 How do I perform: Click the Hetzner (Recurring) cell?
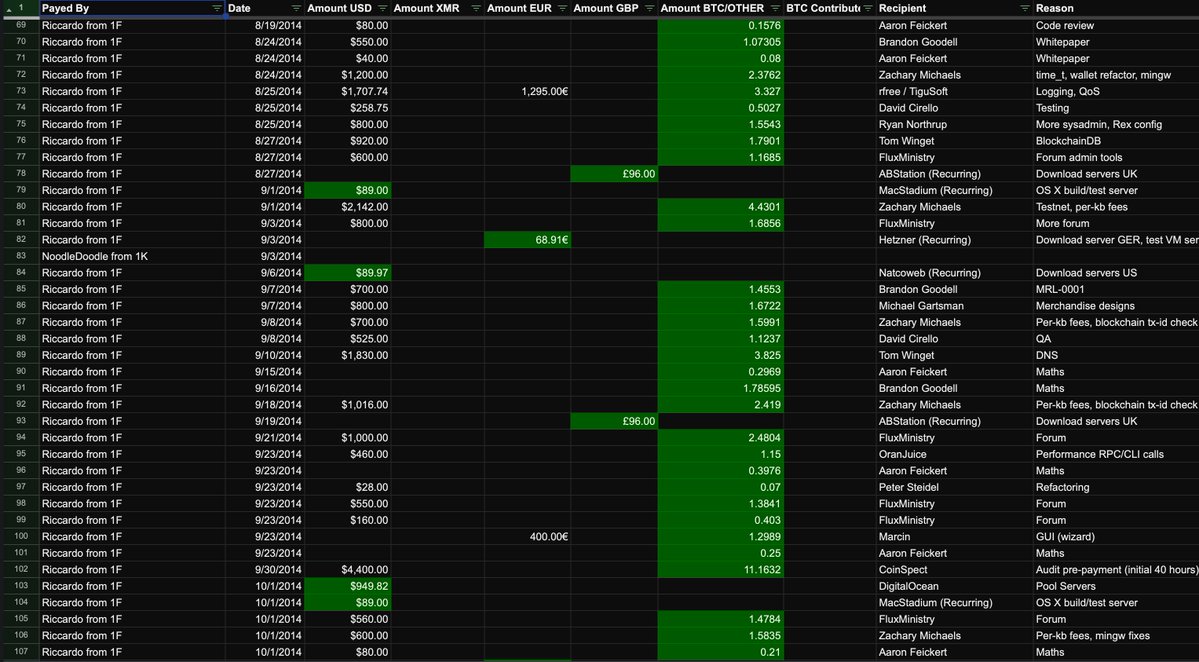pyautogui.click(x=954, y=240)
